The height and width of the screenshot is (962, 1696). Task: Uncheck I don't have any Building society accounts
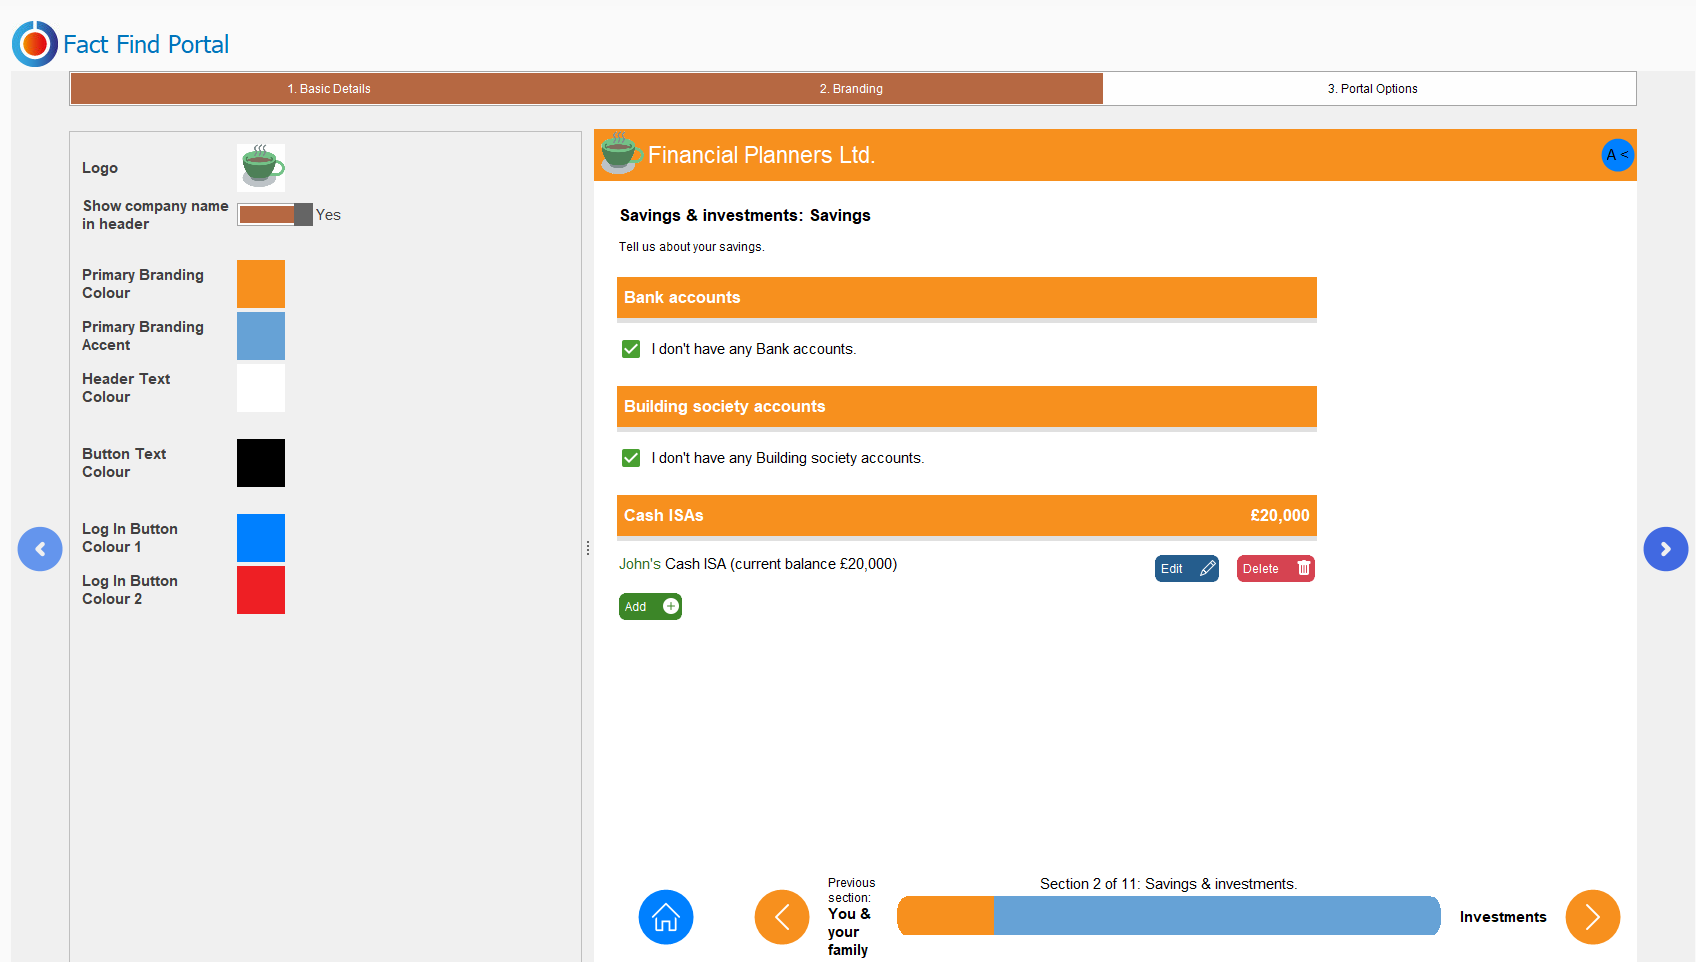click(631, 458)
